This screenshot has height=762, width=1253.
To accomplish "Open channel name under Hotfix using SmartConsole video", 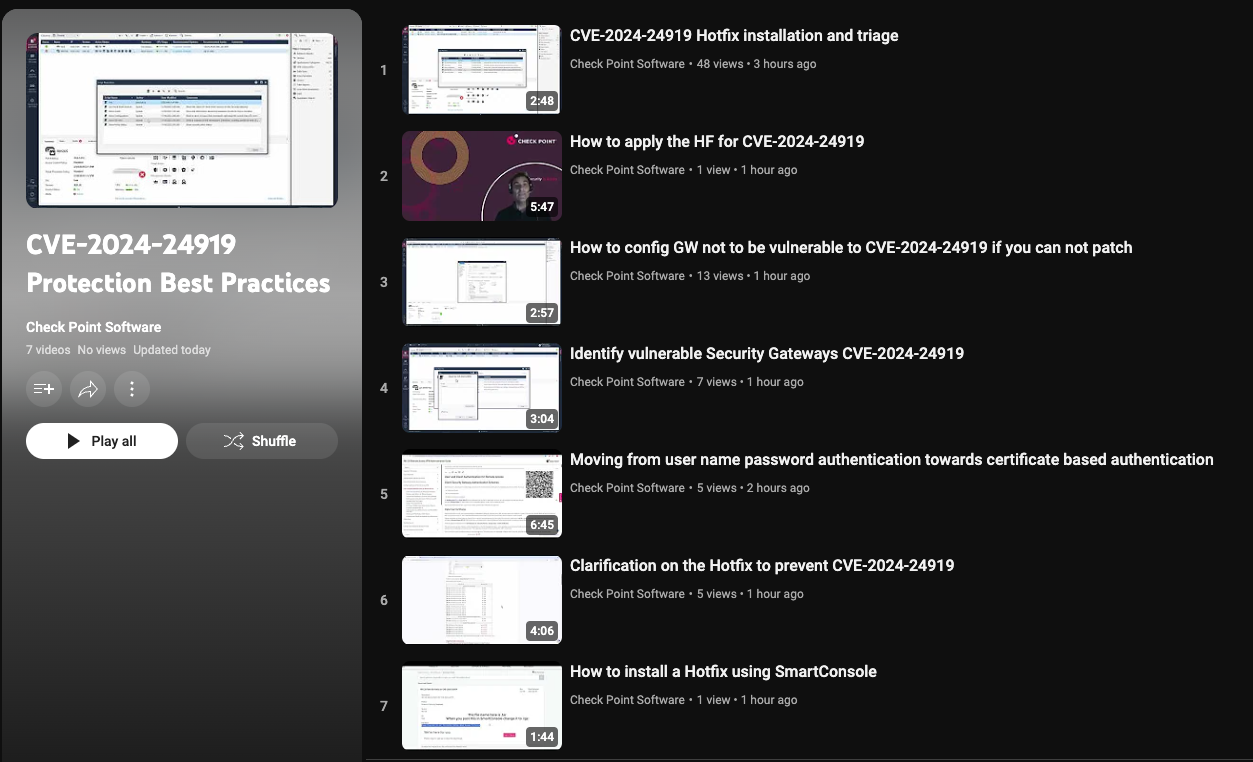I will click(x=627, y=700).
